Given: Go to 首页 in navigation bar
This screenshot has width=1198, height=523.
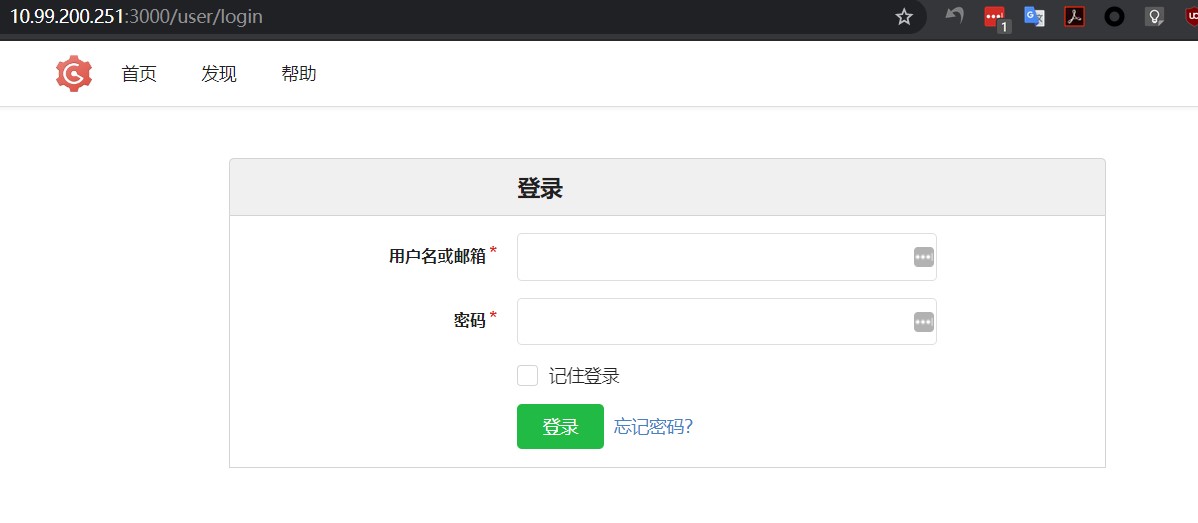Looking at the screenshot, I should [139, 74].
